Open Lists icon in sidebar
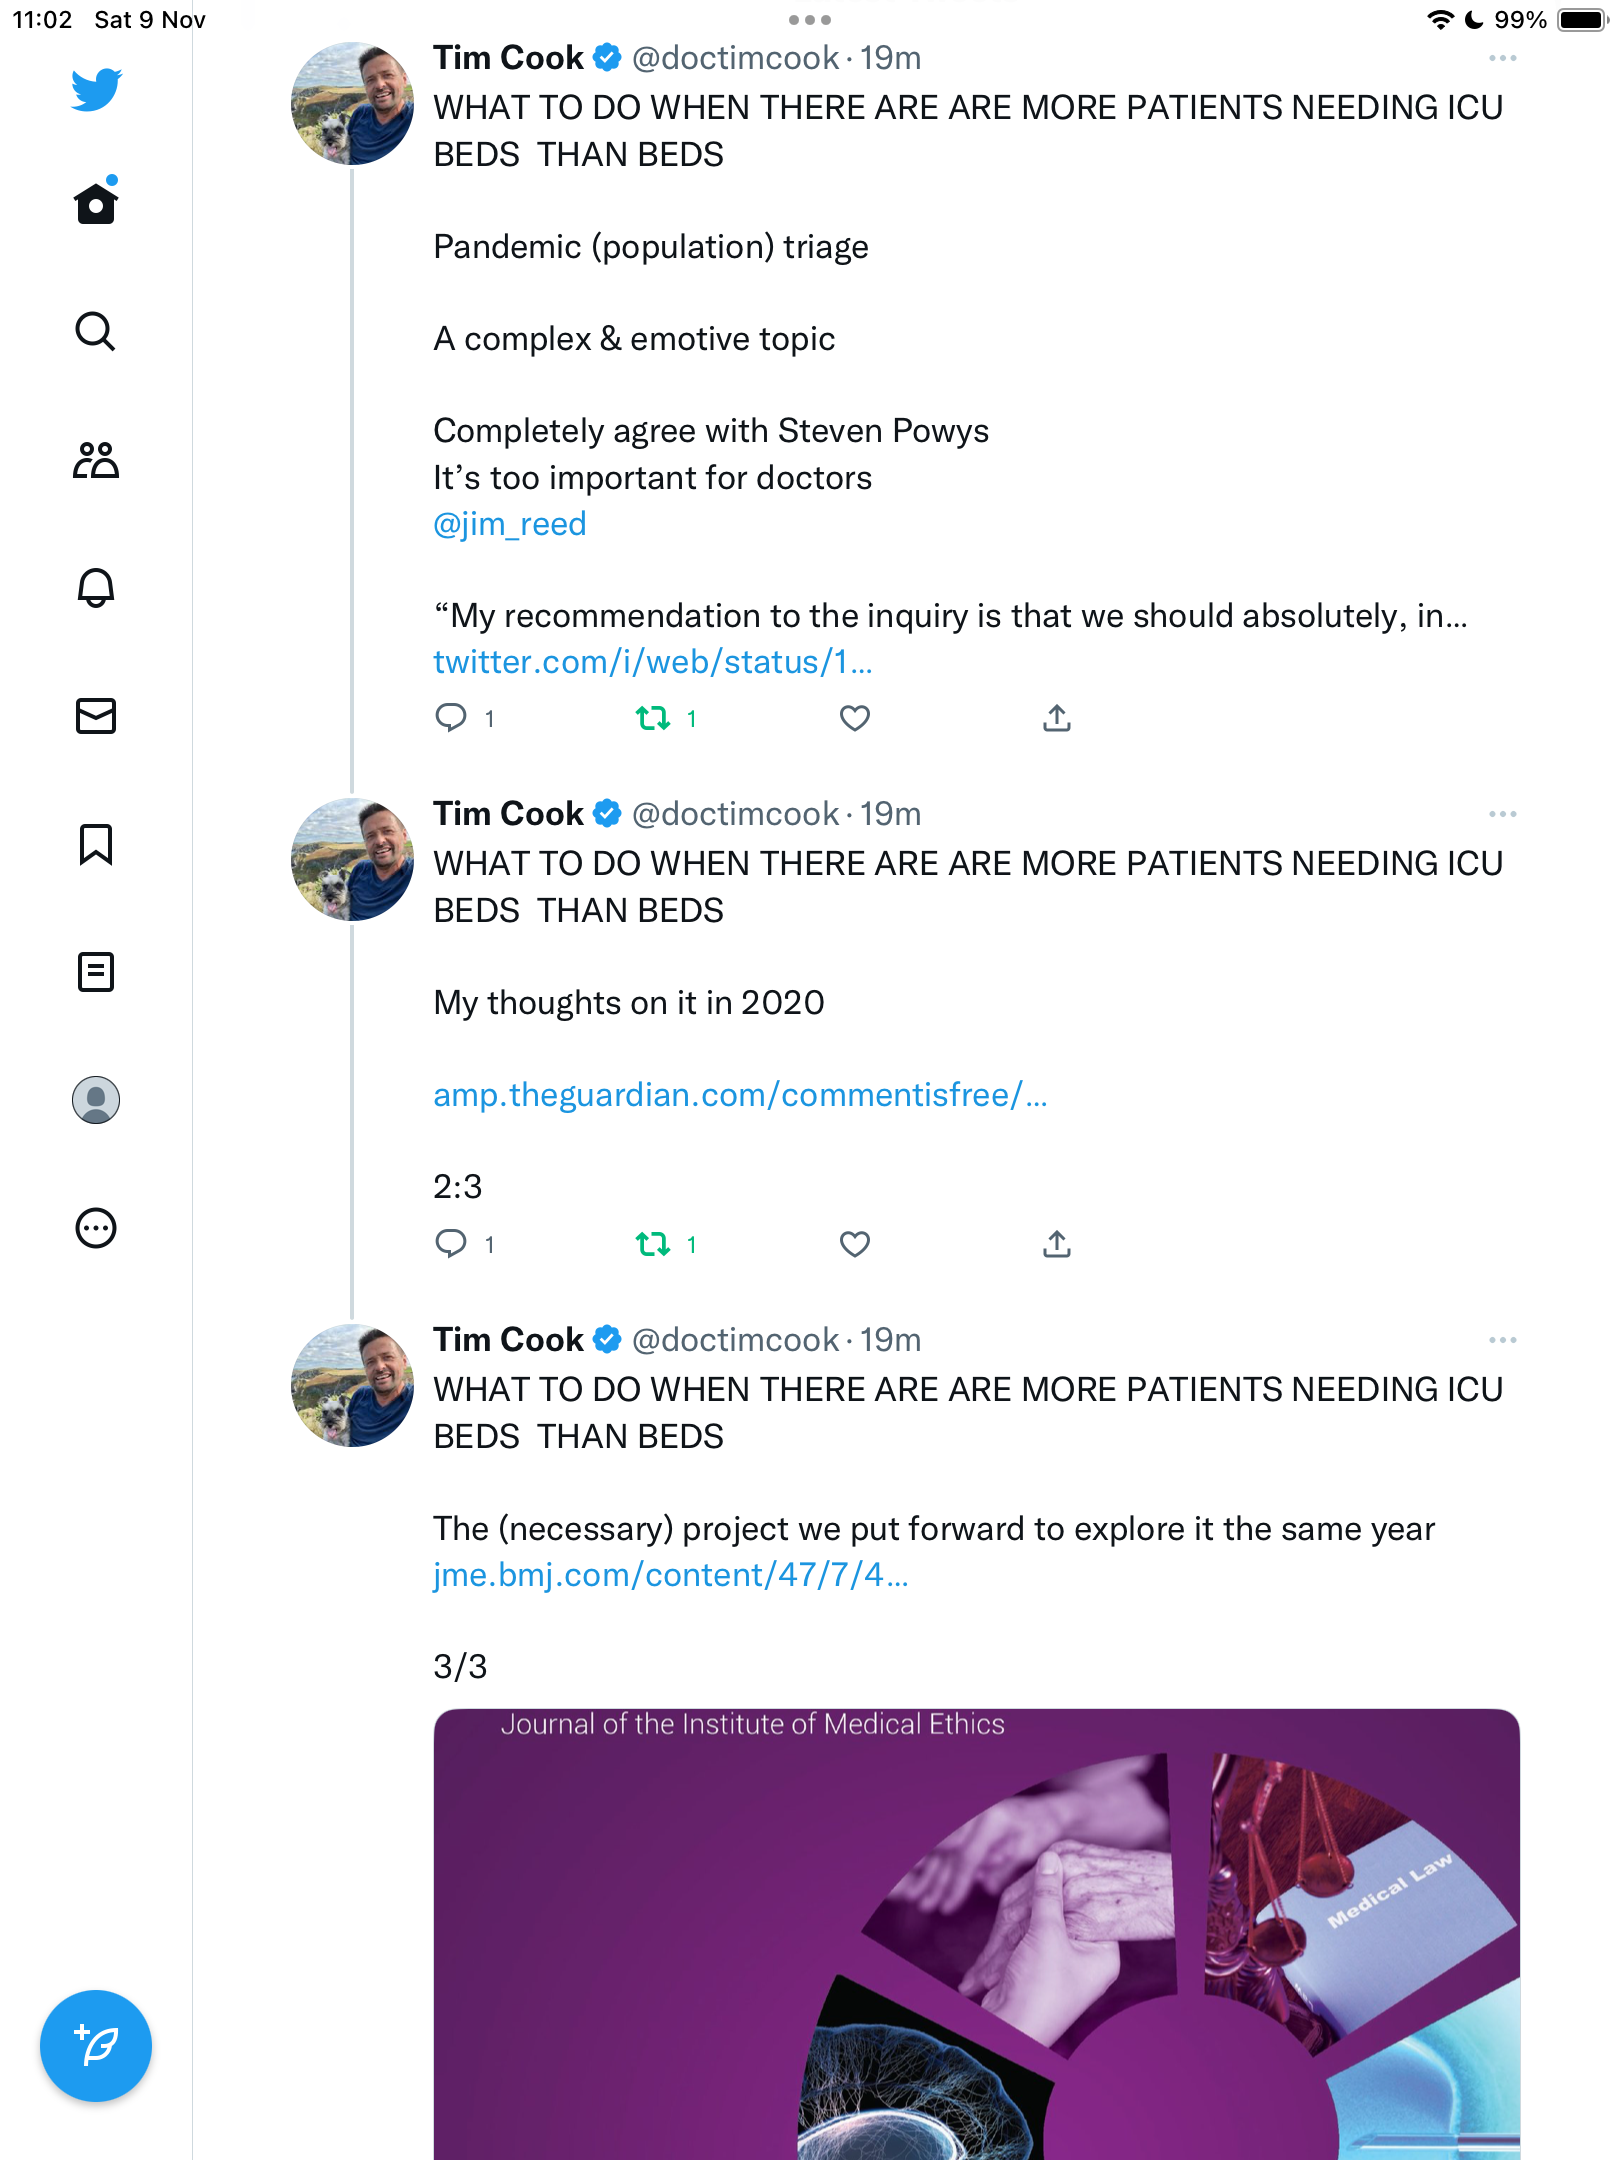Image resolution: width=1620 pixels, height=2160 pixels. [96, 972]
